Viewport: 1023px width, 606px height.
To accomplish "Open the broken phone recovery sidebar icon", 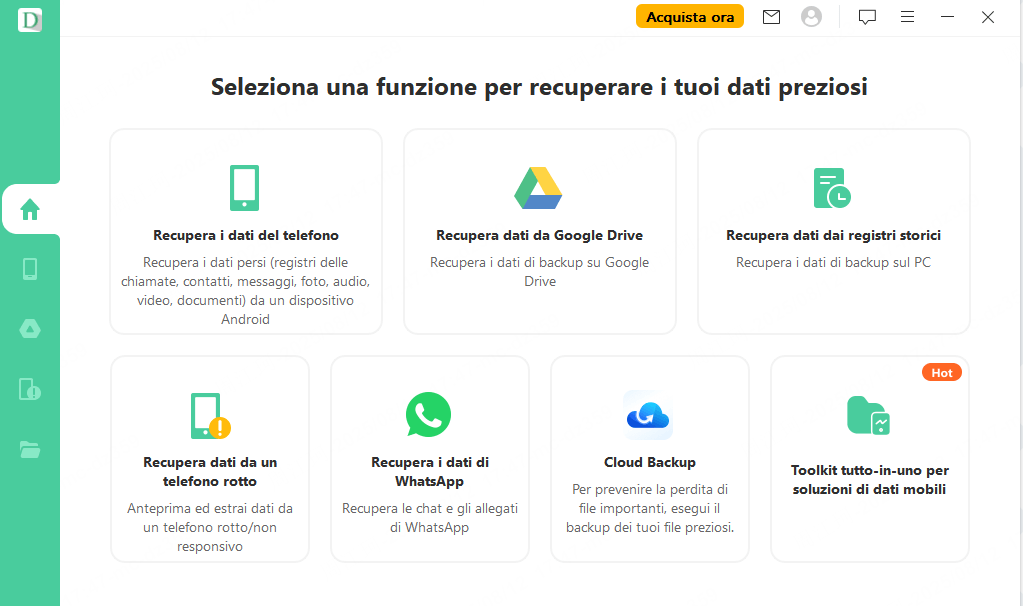I will (x=30, y=389).
